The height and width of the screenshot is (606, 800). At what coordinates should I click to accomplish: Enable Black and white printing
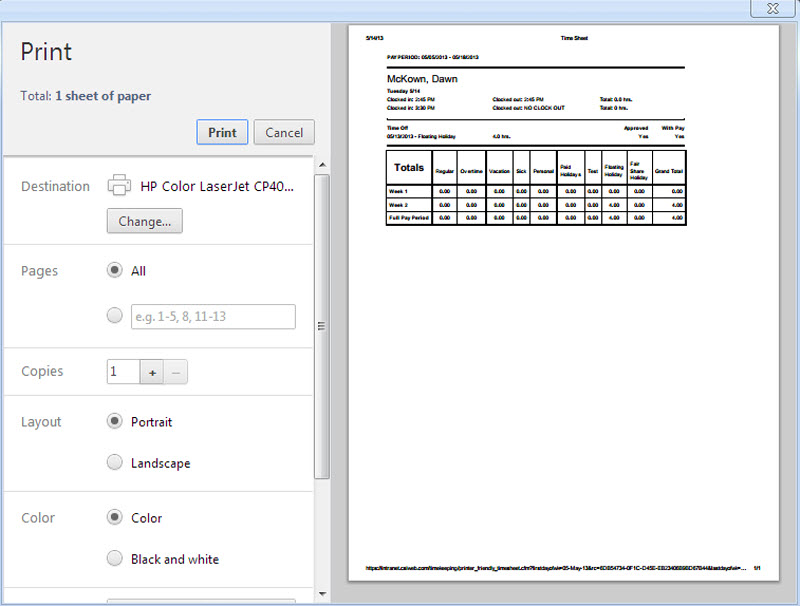(115, 559)
